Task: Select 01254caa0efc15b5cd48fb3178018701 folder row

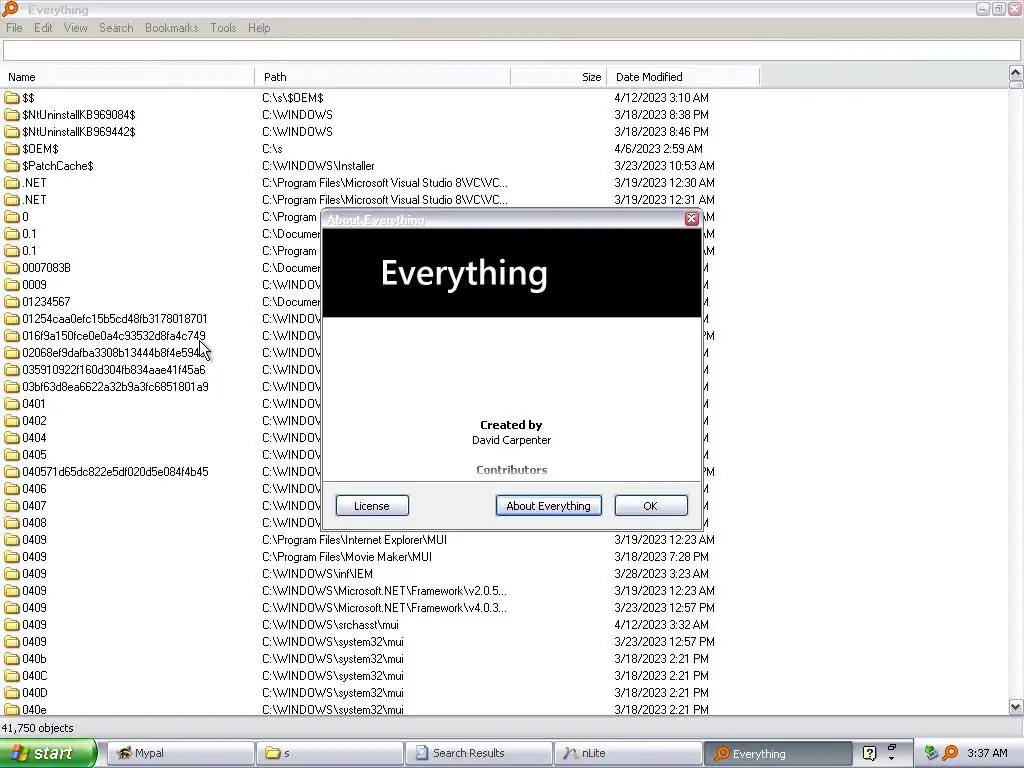Action: click(114, 319)
